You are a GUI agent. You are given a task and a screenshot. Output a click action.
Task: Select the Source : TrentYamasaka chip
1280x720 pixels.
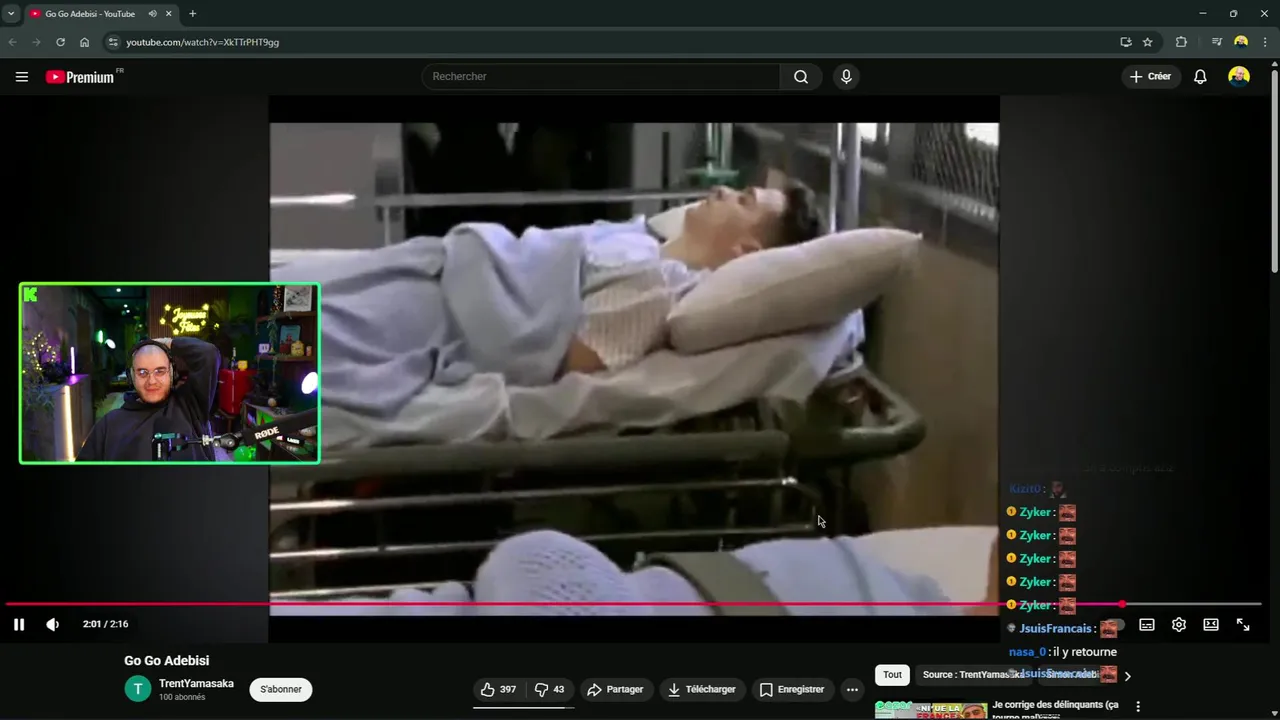973,675
